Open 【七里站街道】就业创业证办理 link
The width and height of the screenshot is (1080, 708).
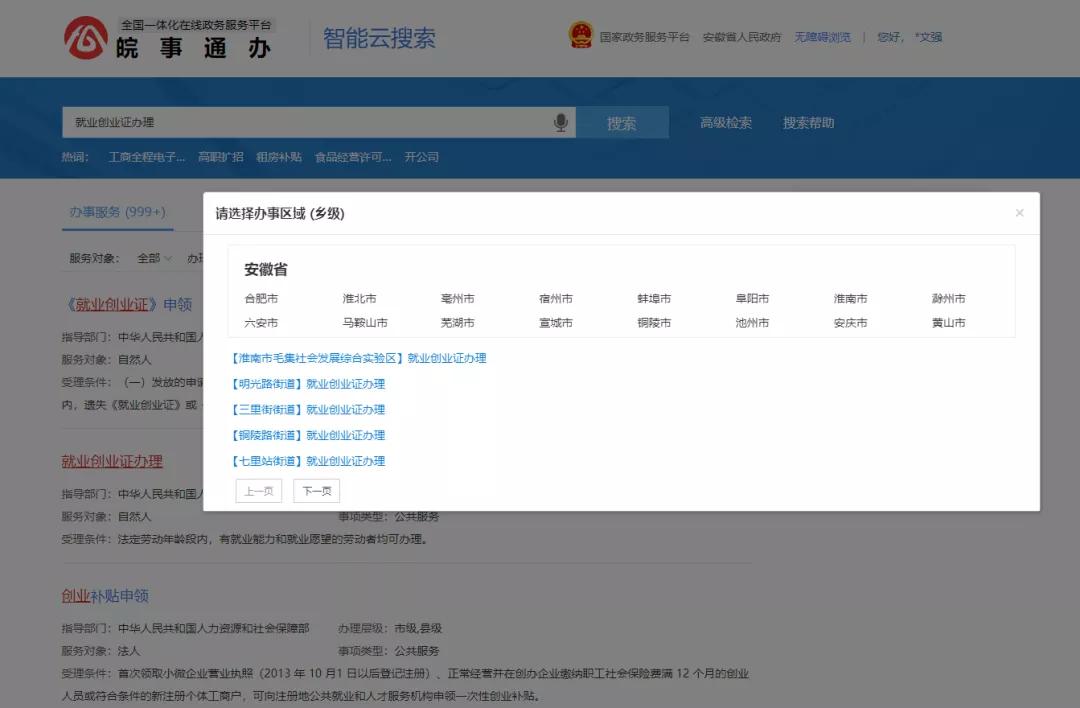click(x=310, y=460)
